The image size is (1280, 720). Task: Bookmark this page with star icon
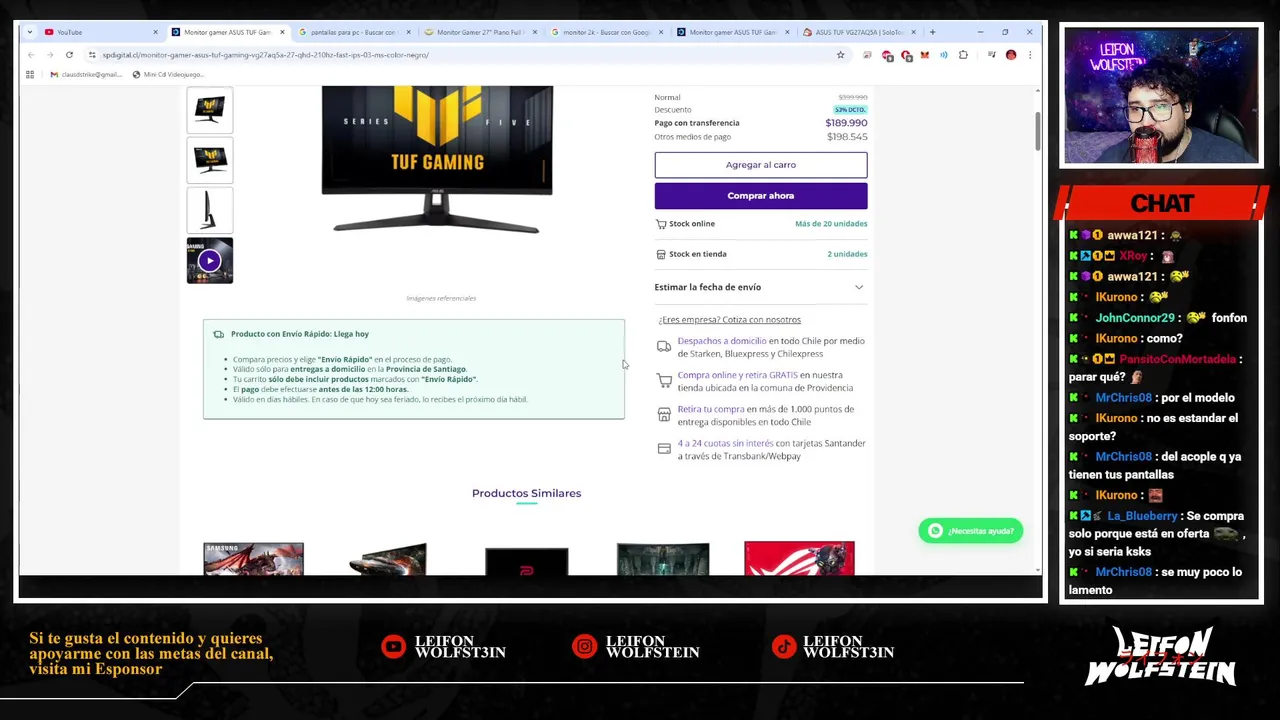pos(840,55)
